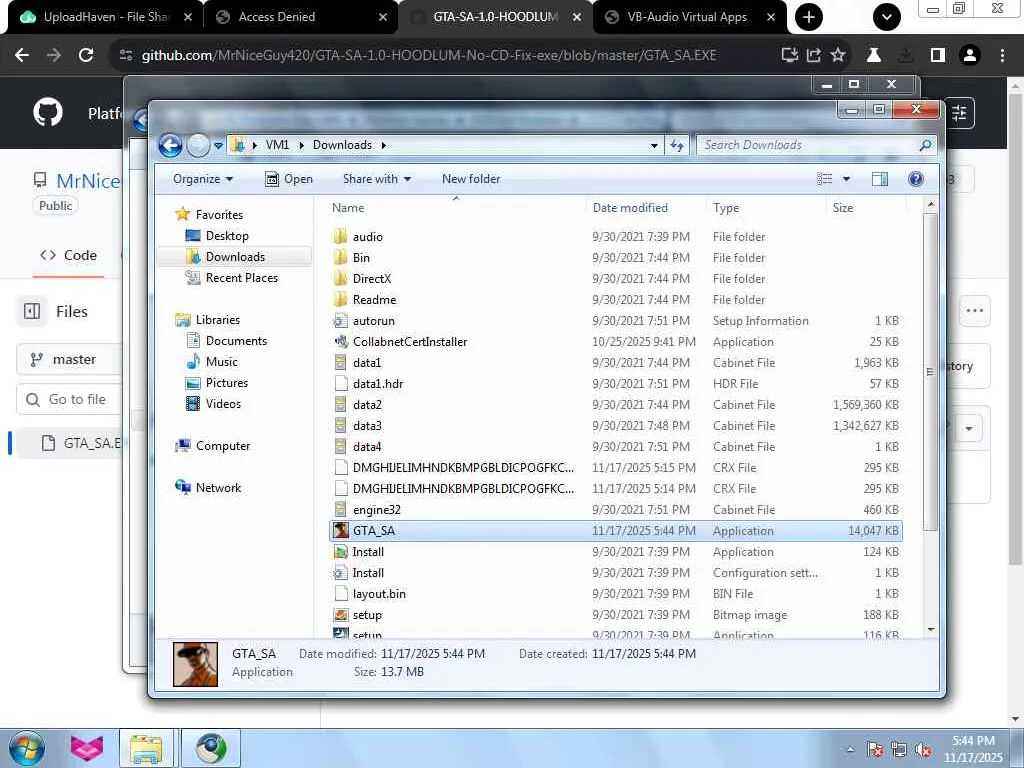Open File Explorer taskbar icon

coord(146,748)
